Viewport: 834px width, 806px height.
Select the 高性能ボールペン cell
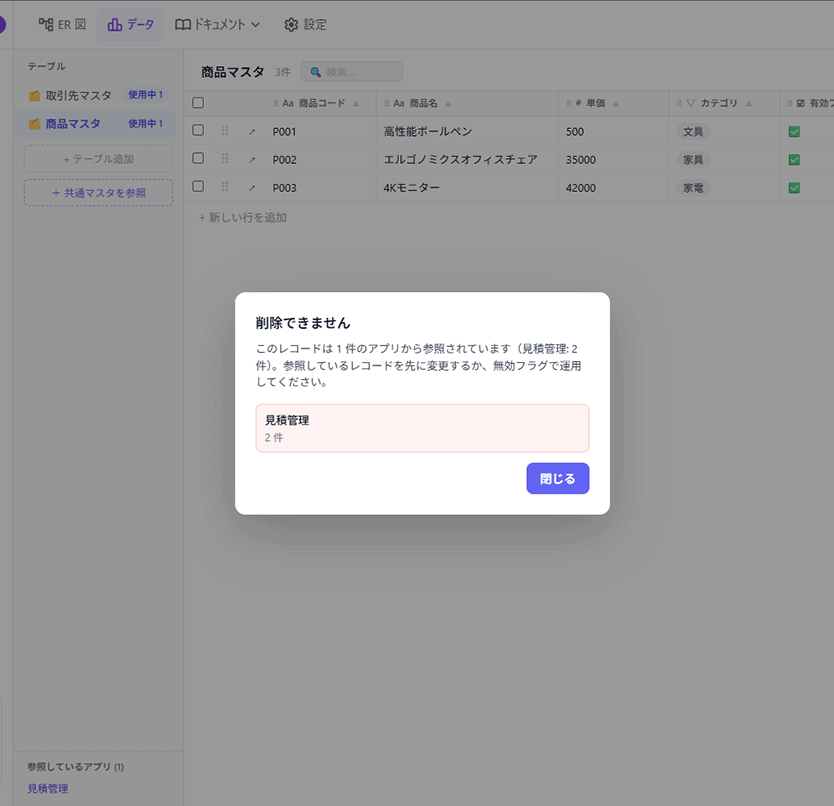pyautogui.click(x=467, y=131)
